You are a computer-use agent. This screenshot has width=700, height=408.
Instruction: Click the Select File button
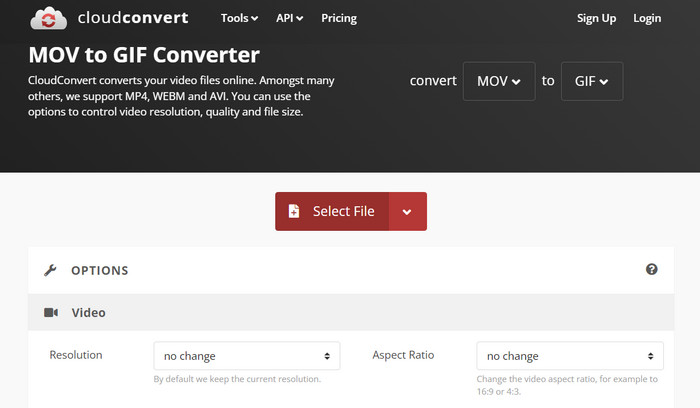[332, 211]
